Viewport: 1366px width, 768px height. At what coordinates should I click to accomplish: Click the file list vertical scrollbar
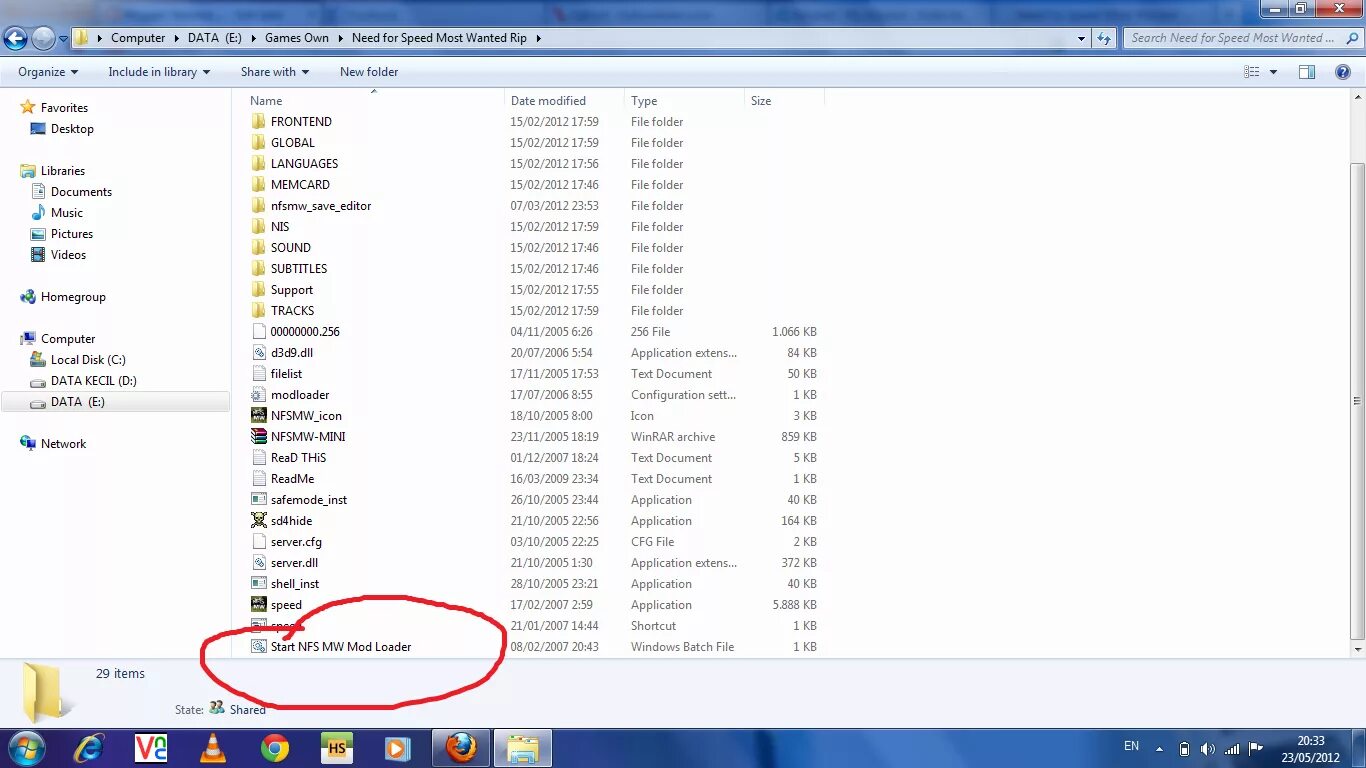(1357, 400)
